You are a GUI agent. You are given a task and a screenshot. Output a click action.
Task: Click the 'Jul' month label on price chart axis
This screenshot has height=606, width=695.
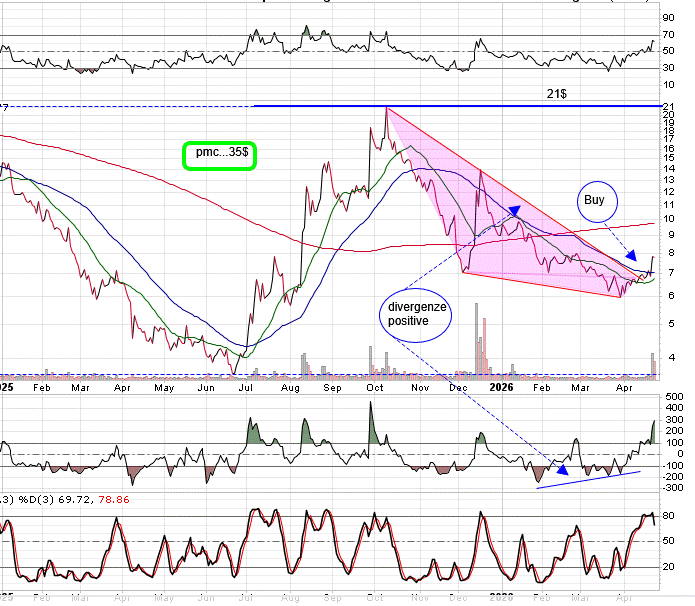click(x=248, y=386)
